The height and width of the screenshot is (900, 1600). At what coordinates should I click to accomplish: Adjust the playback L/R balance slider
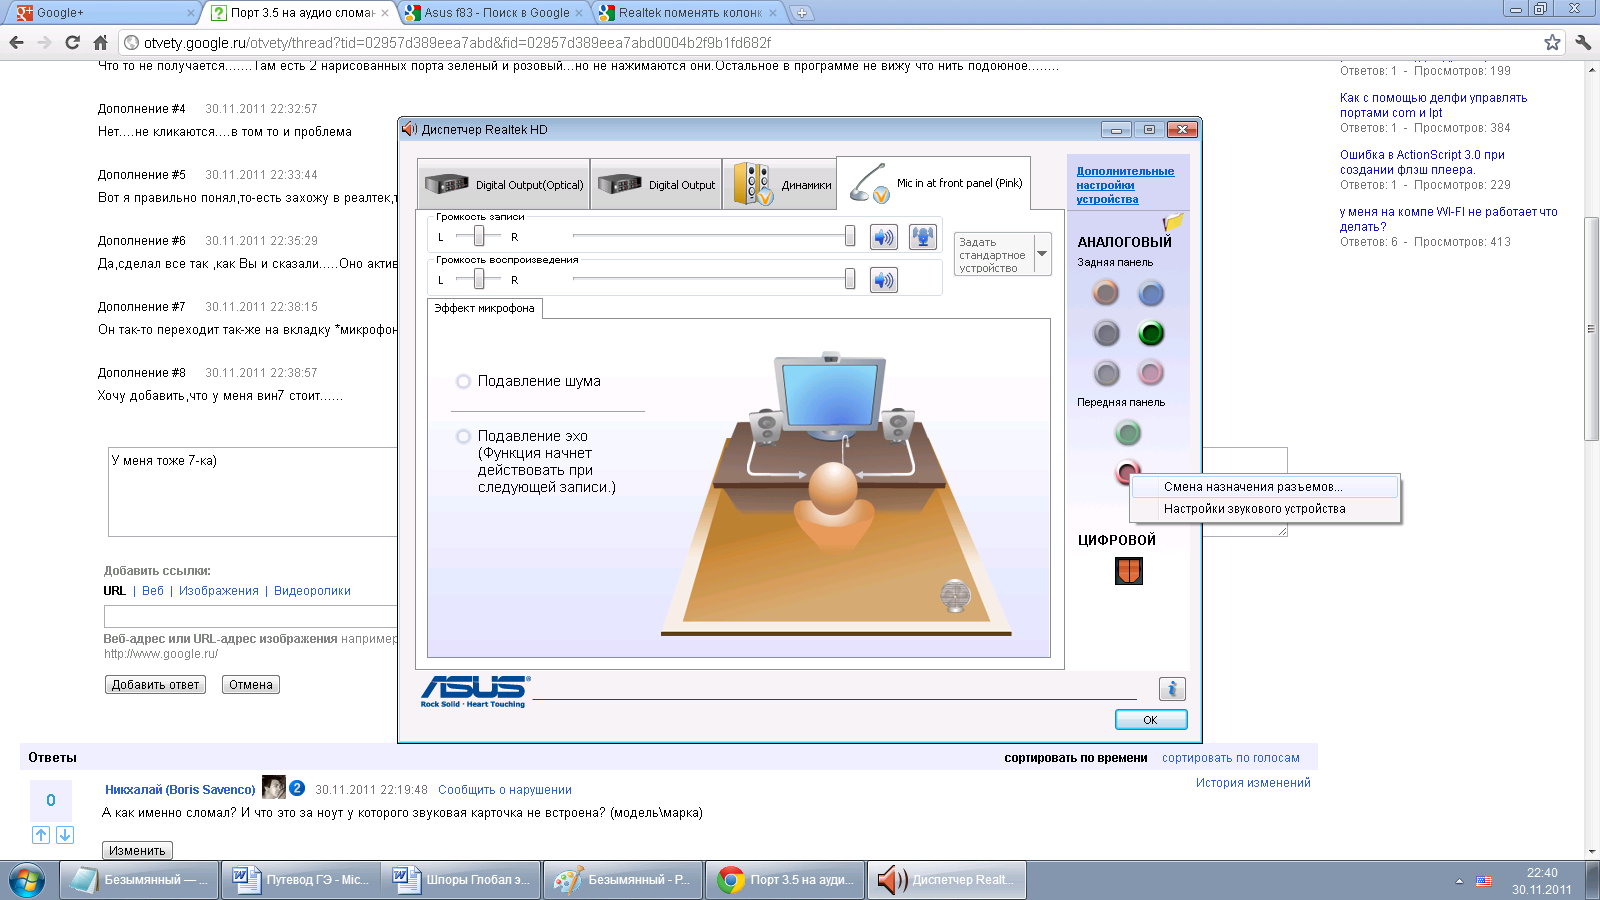click(479, 279)
